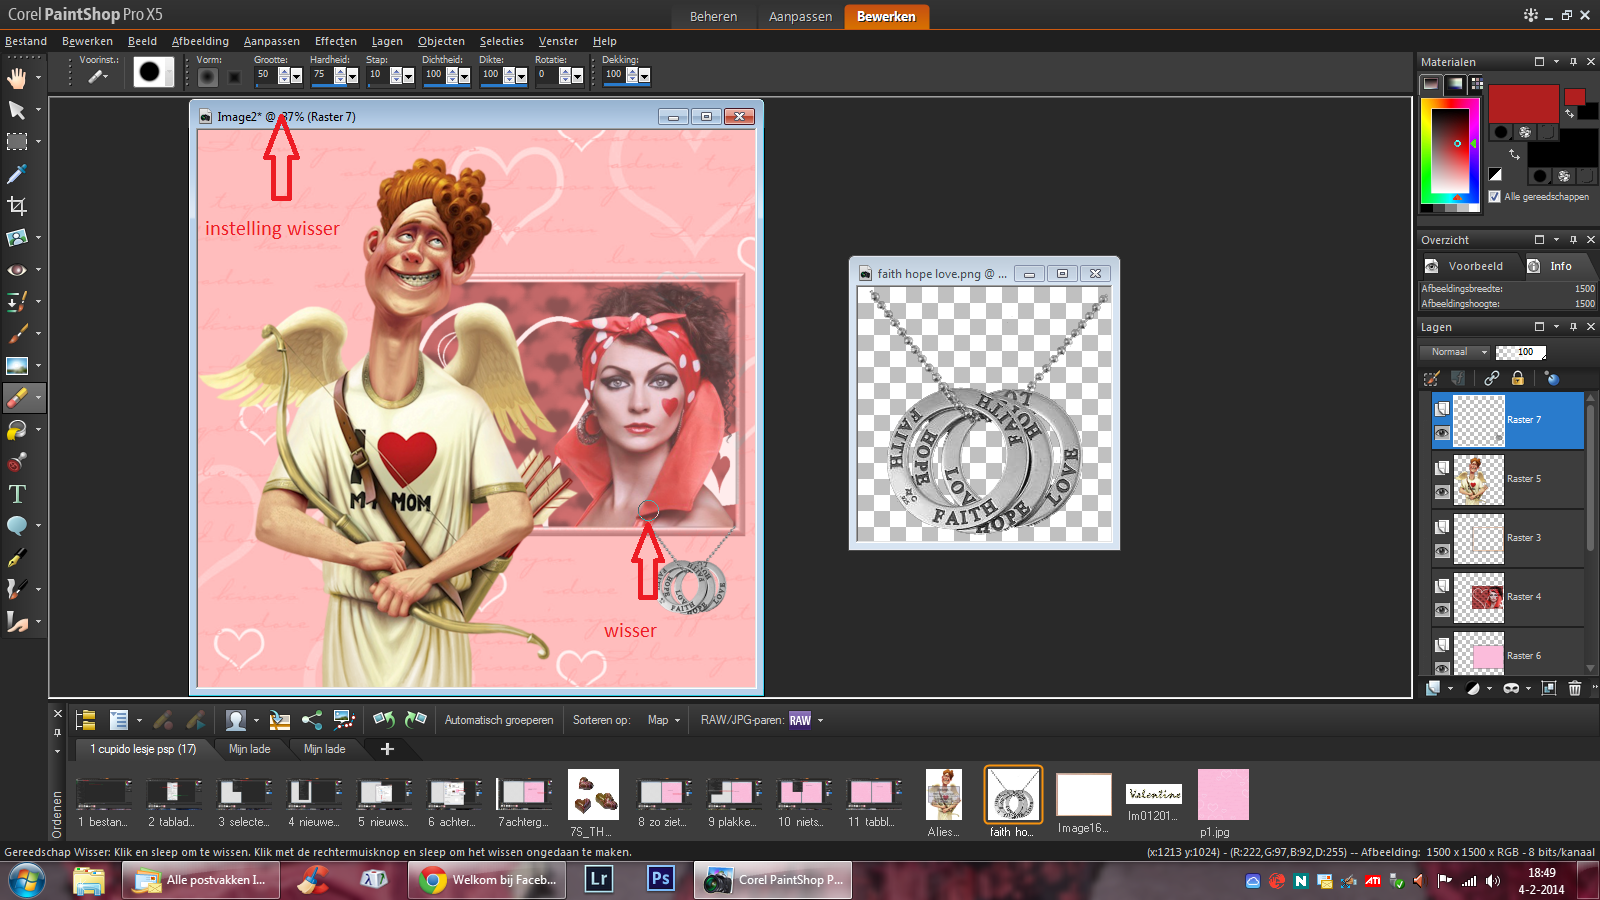Select the Dropper tool

point(17,174)
